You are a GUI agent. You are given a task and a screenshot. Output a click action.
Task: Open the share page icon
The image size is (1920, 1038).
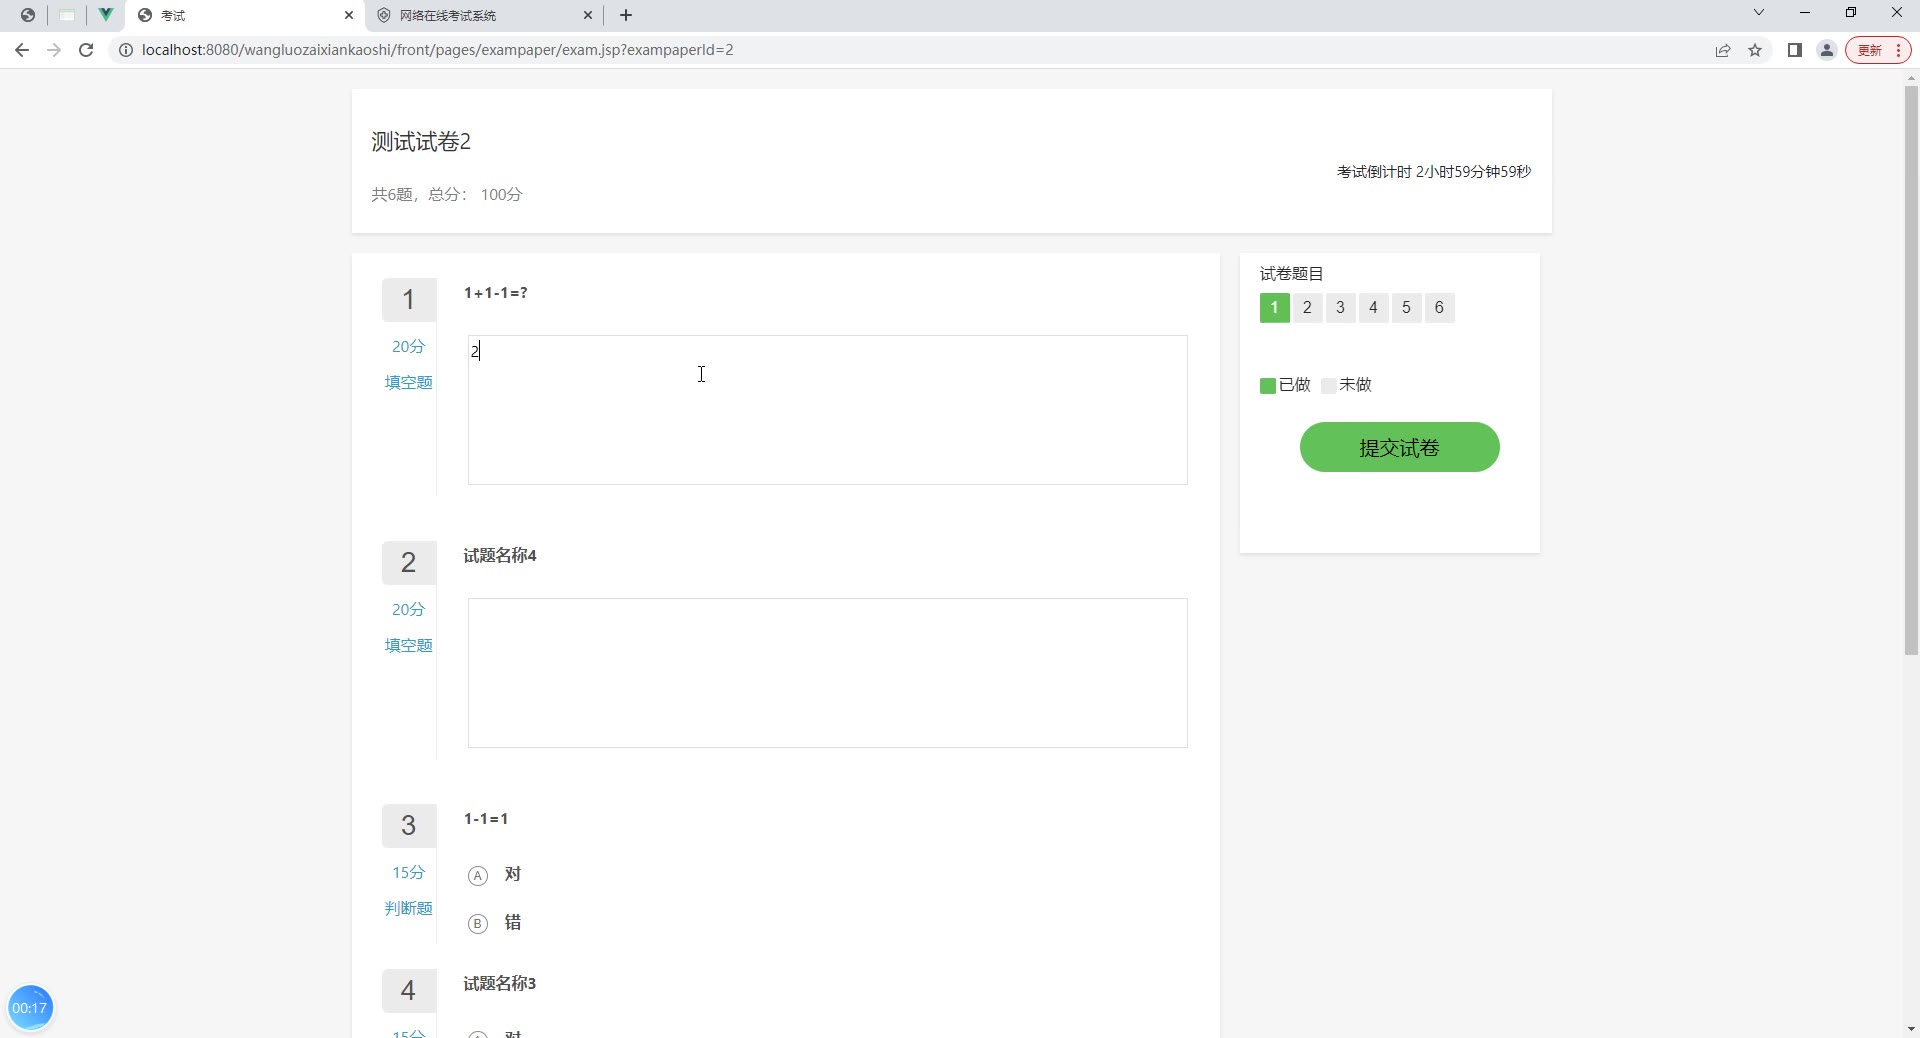pyautogui.click(x=1723, y=50)
